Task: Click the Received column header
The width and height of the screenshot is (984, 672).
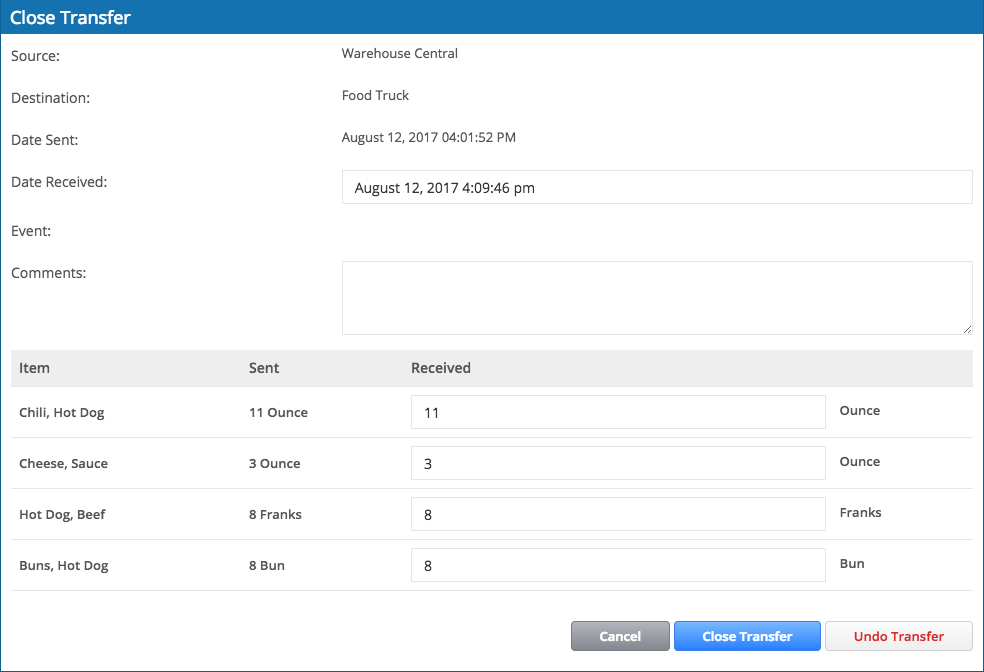Action: click(x=441, y=368)
